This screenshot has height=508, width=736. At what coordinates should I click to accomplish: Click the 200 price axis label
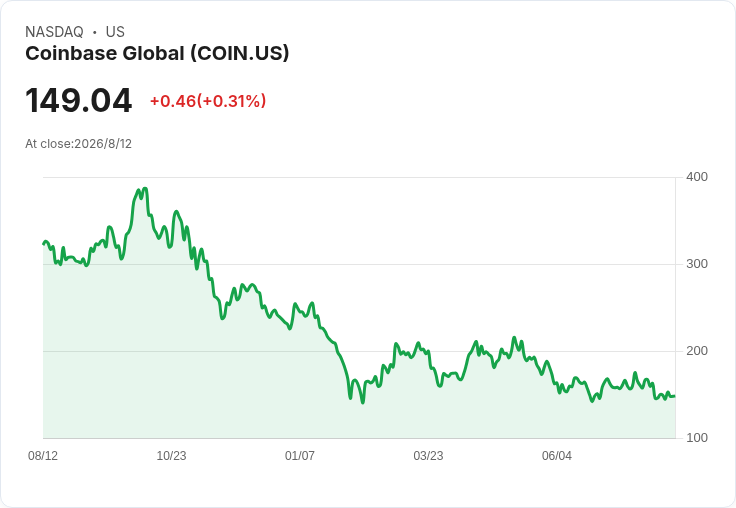coord(697,351)
